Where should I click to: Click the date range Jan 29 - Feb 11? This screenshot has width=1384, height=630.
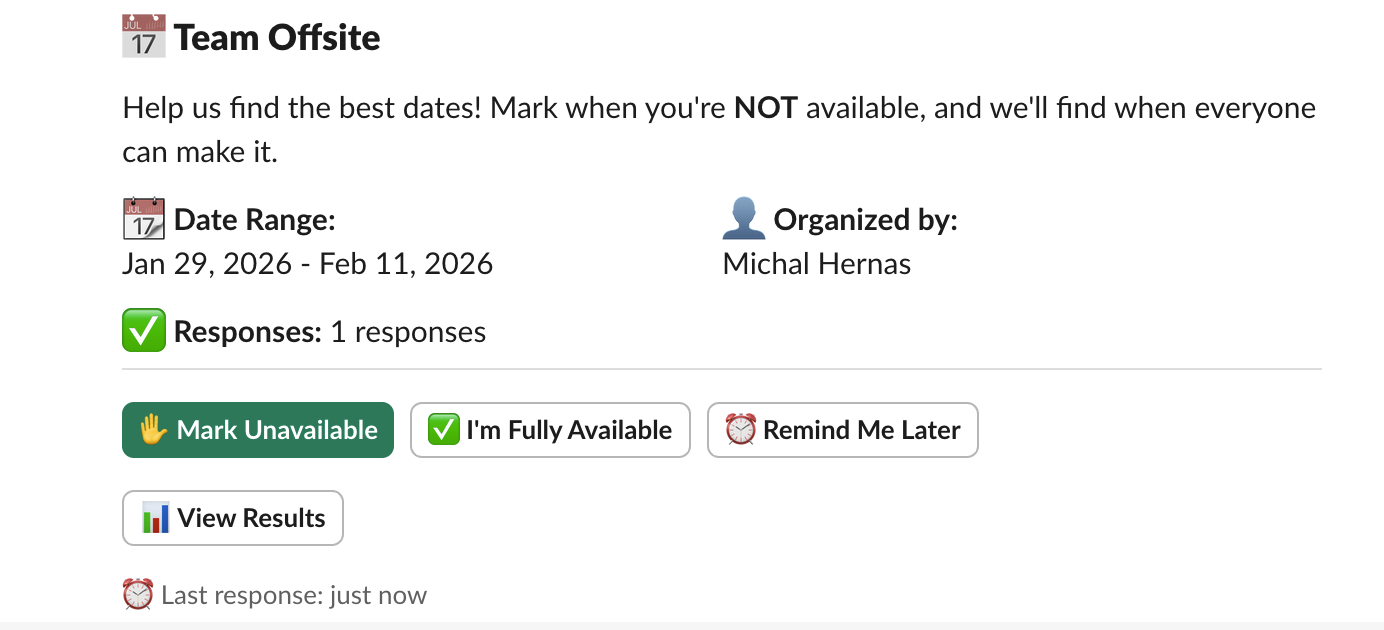[307, 263]
